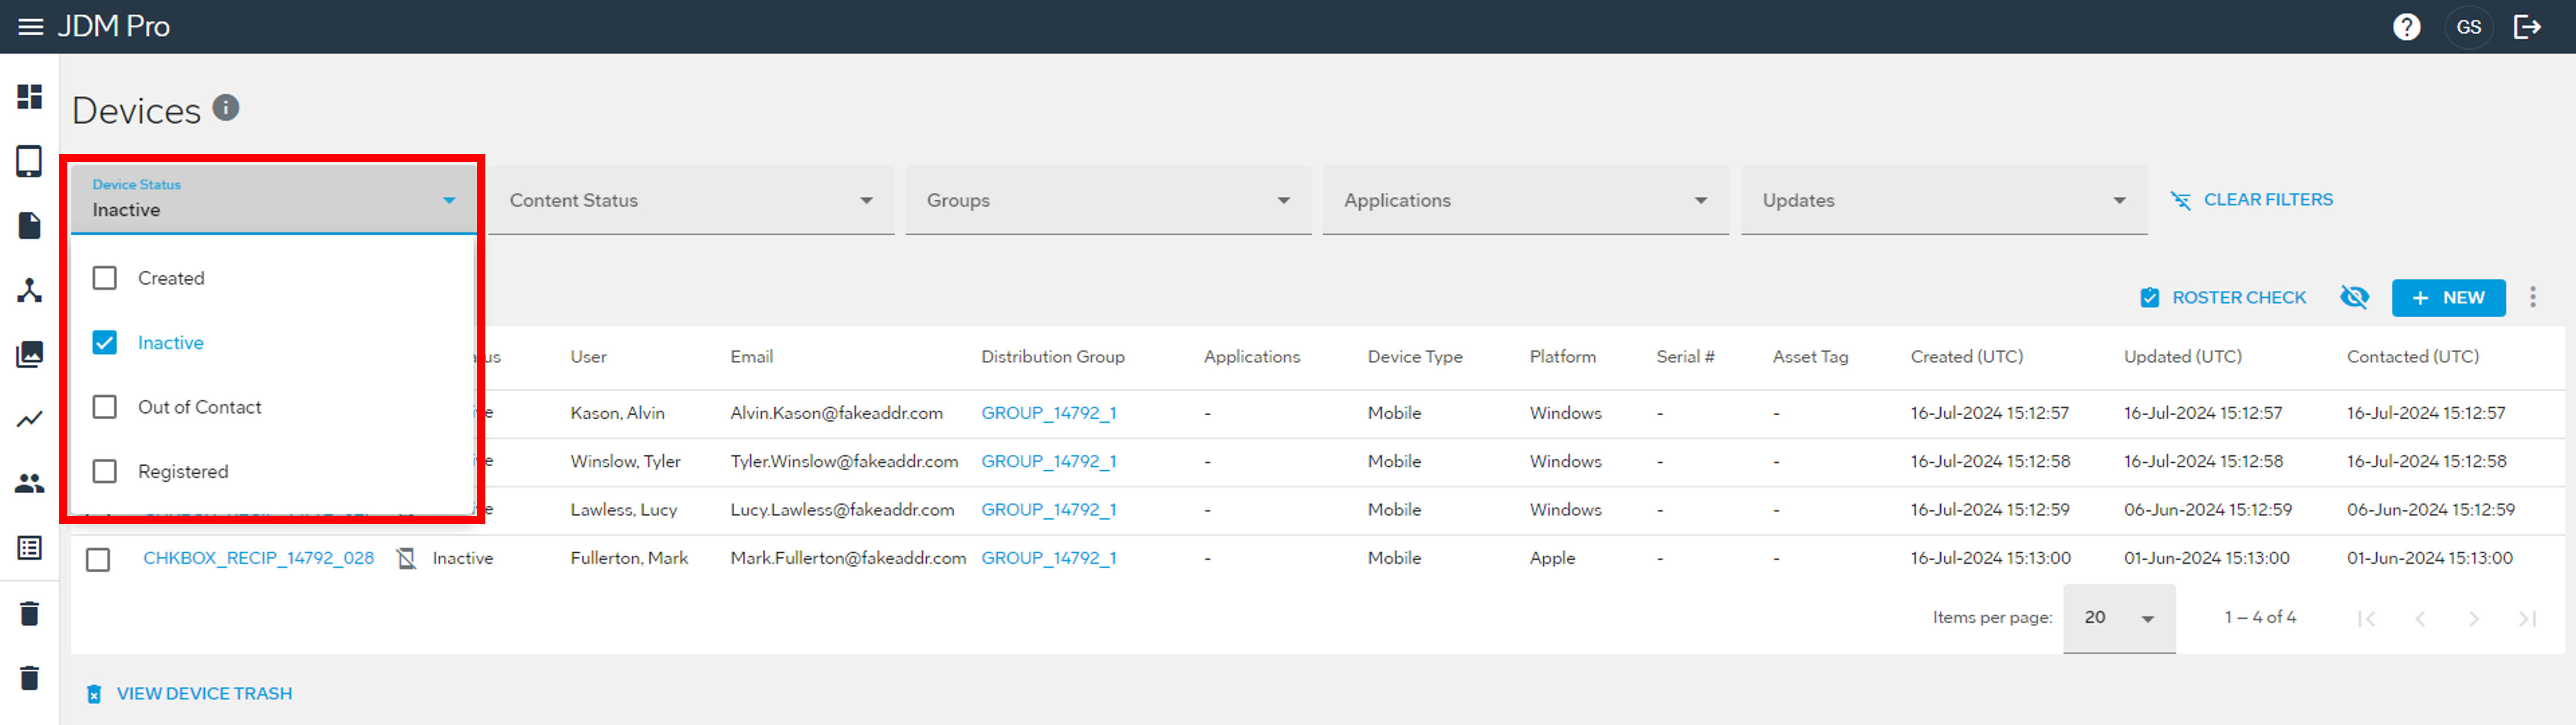Sort by Device Type column header
This screenshot has height=725, width=2576.
pos(1414,357)
